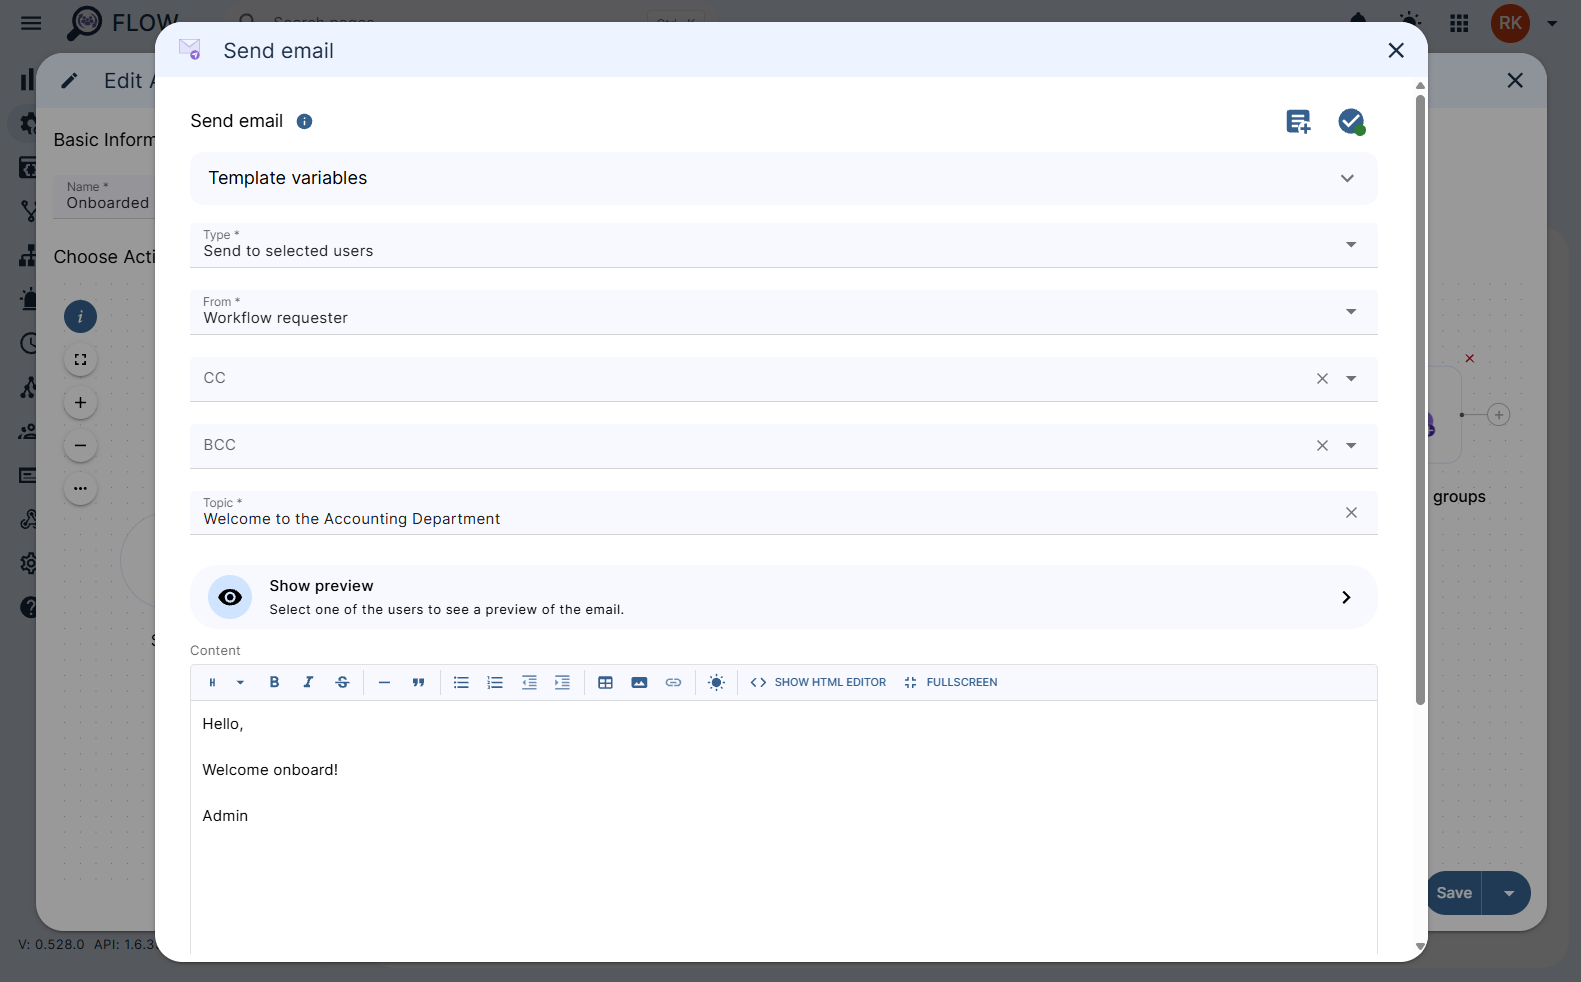
Task: Click in the email content text area
Action: [x=784, y=828]
